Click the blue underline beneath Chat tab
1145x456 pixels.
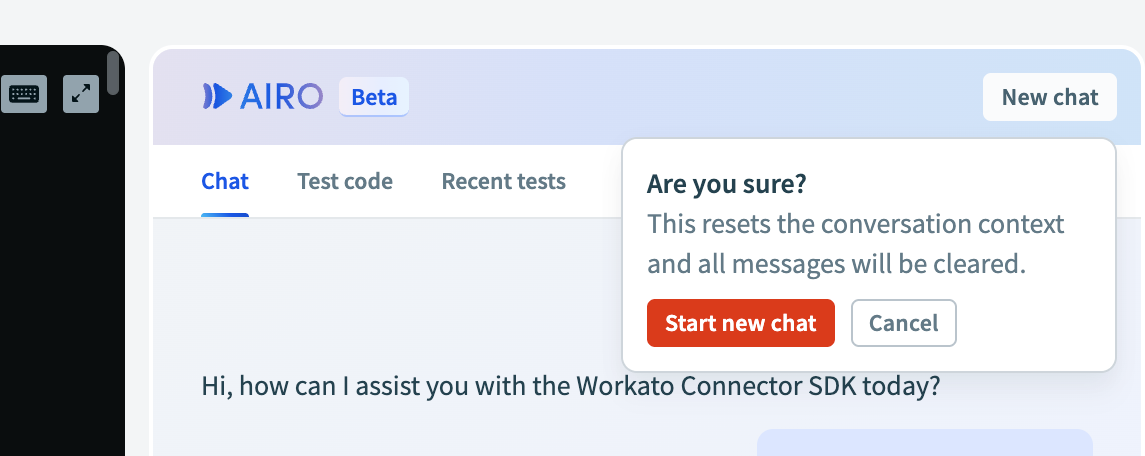click(225, 214)
